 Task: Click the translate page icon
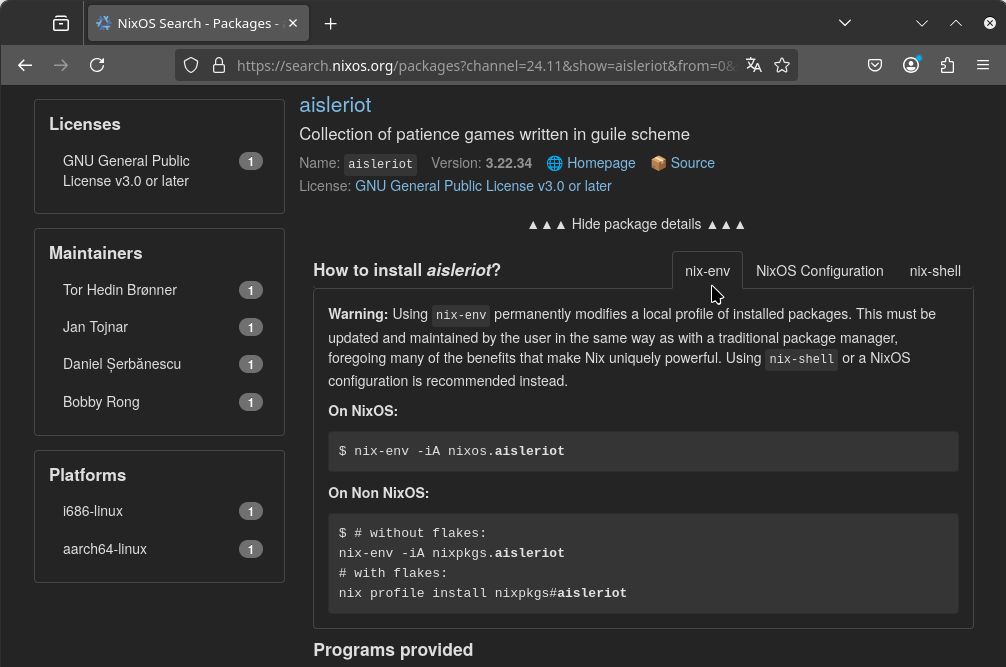[x=754, y=65]
